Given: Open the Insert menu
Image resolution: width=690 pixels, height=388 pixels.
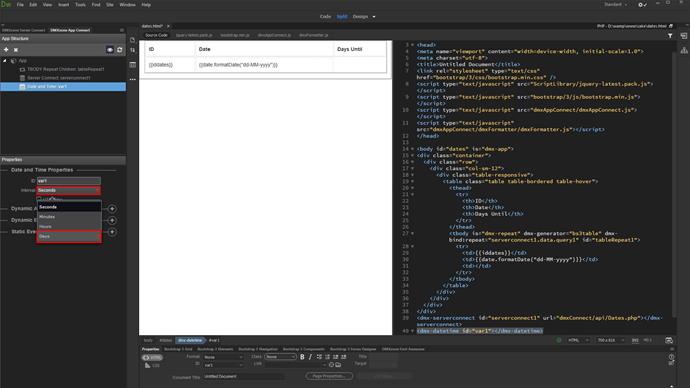Looking at the screenshot, I should click(x=63, y=5).
